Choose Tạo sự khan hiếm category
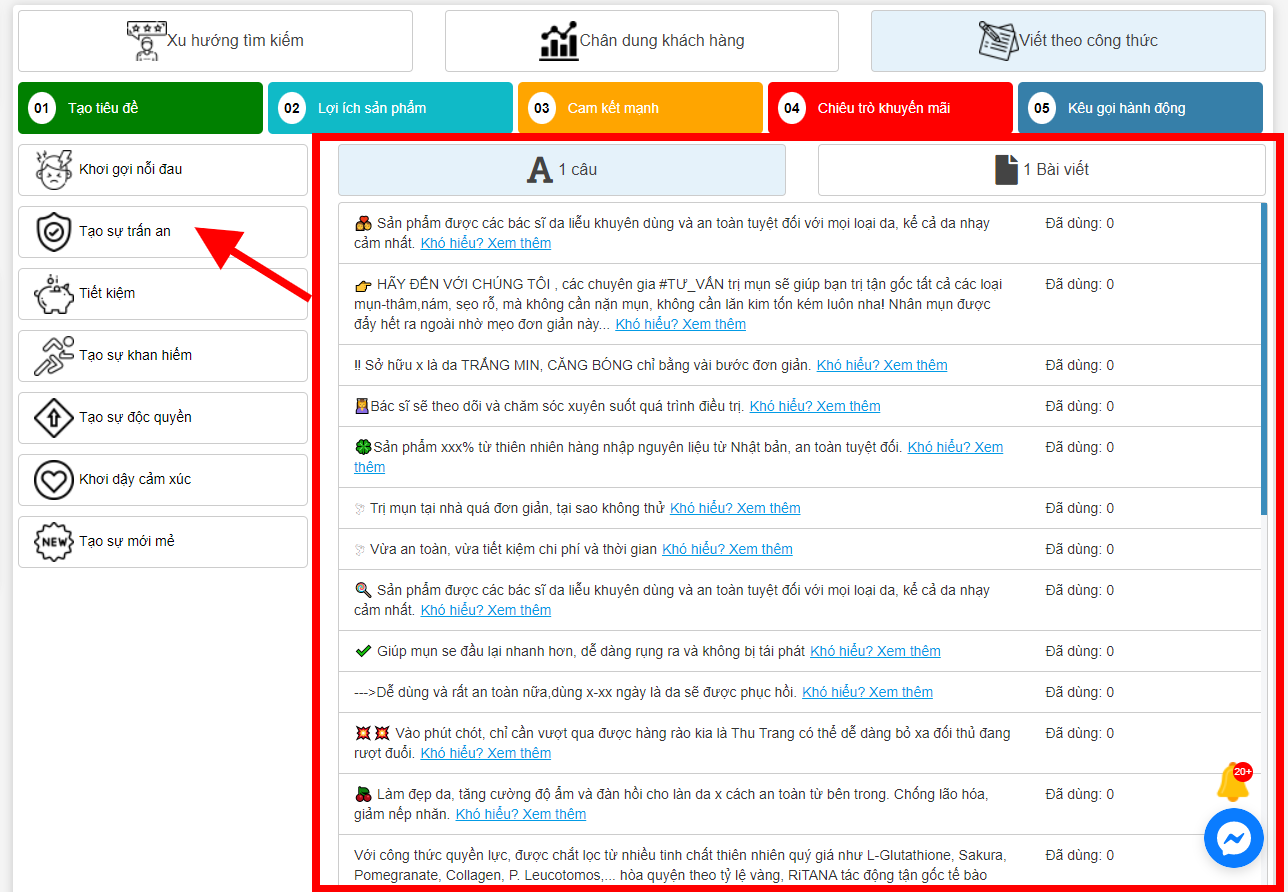 [x=163, y=356]
